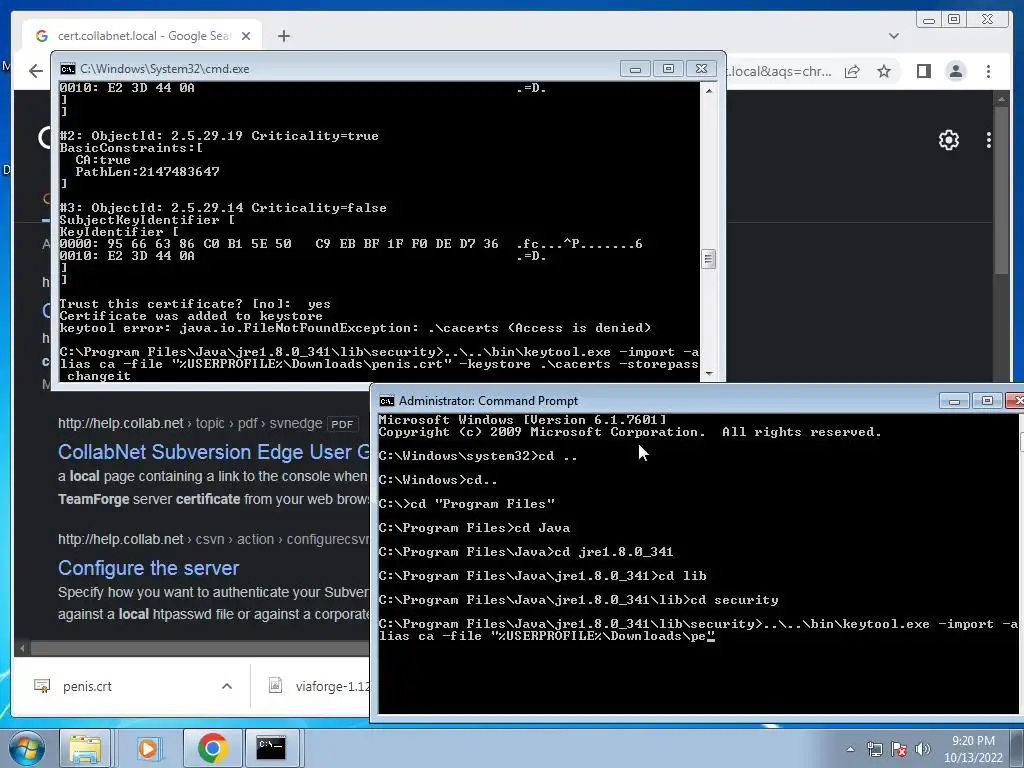Click the 'PathLen:2147483647' line in cmd.exe
This screenshot has height=768, width=1024.
coord(147,172)
